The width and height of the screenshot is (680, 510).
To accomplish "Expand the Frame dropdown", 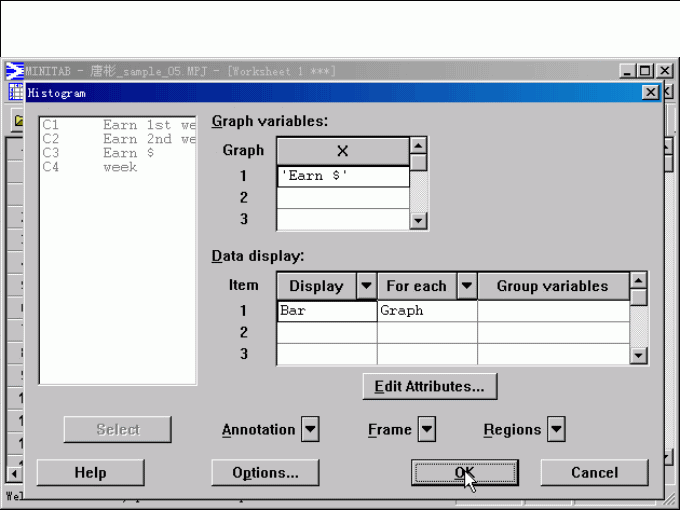I will click(427, 430).
